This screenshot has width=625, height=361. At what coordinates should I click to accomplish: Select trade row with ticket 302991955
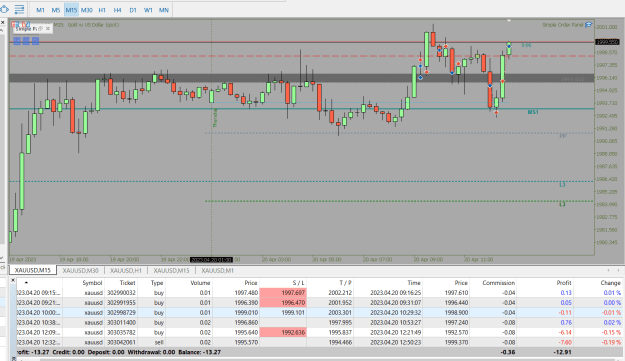pos(319,302)
